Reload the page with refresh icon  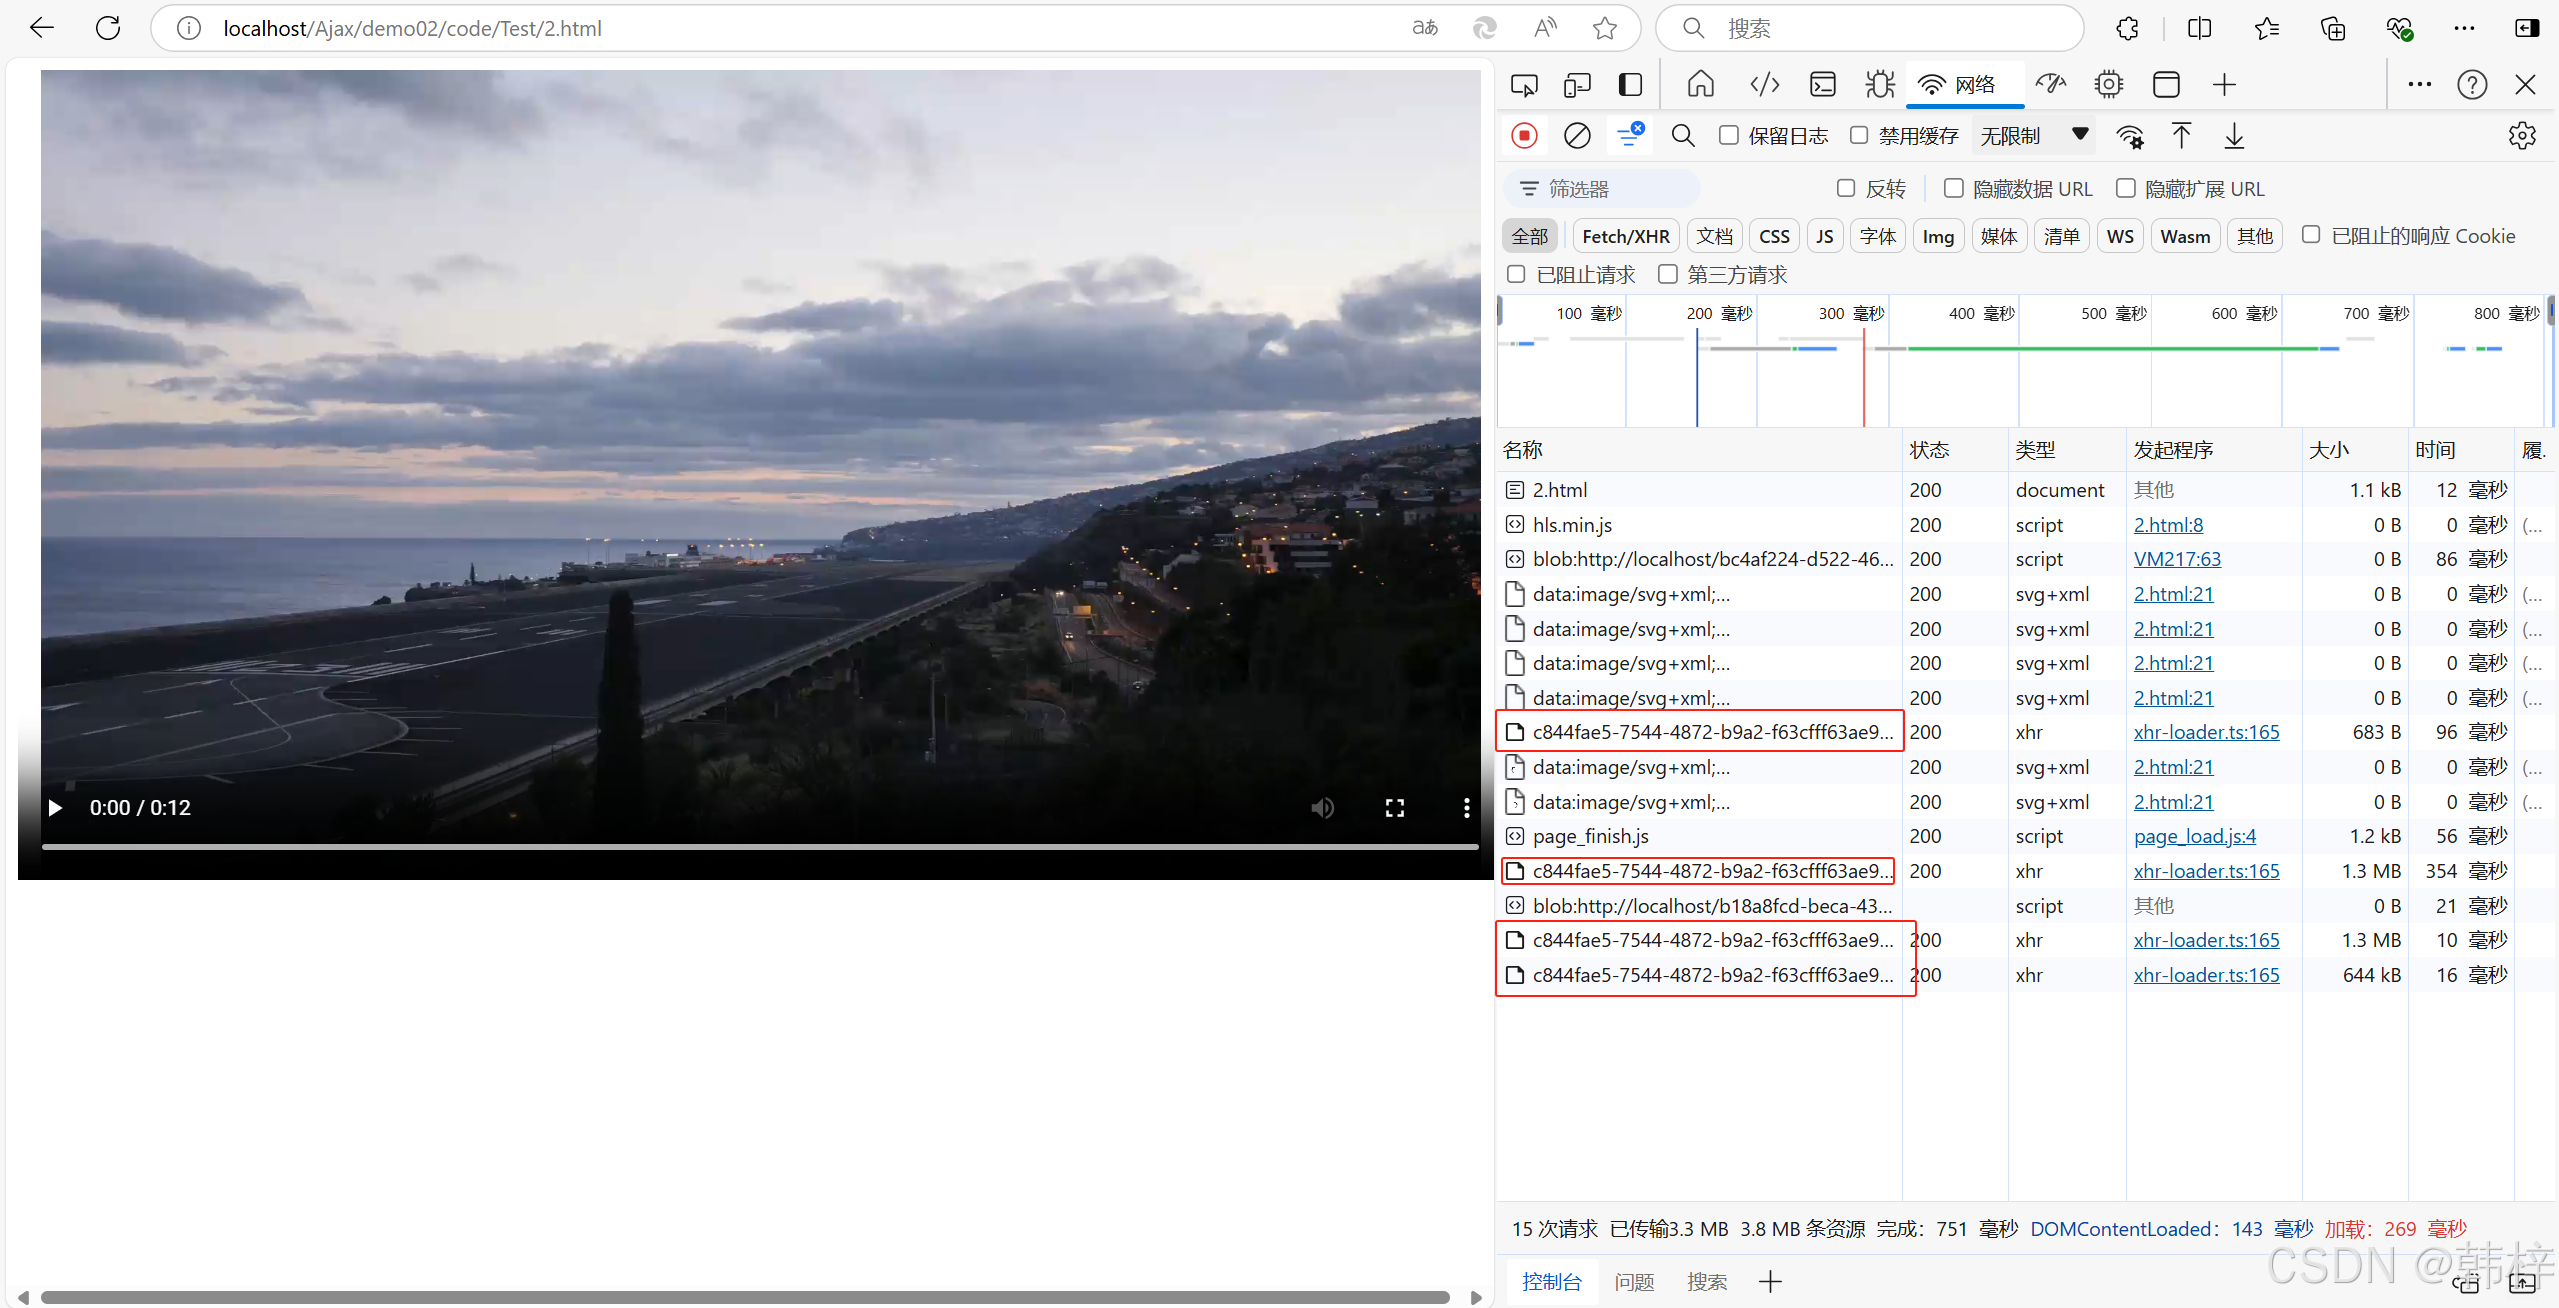[108, 28]
